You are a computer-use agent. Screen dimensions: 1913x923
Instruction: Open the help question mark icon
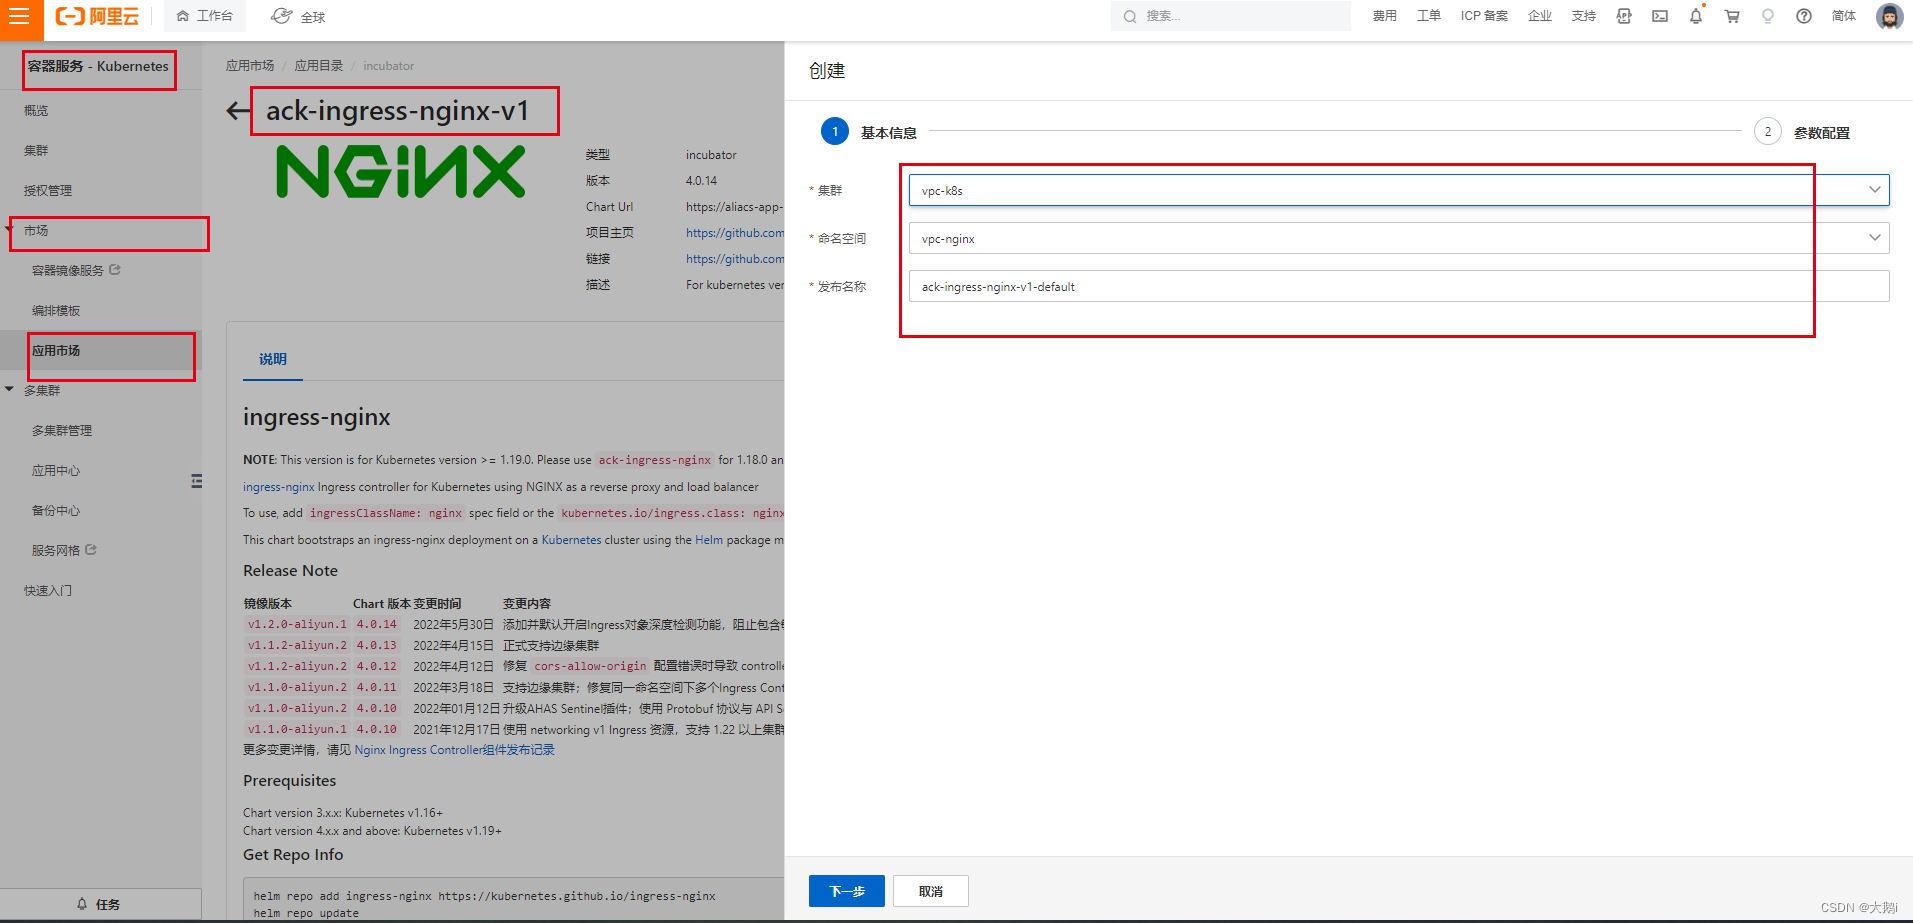[1804, 16]
